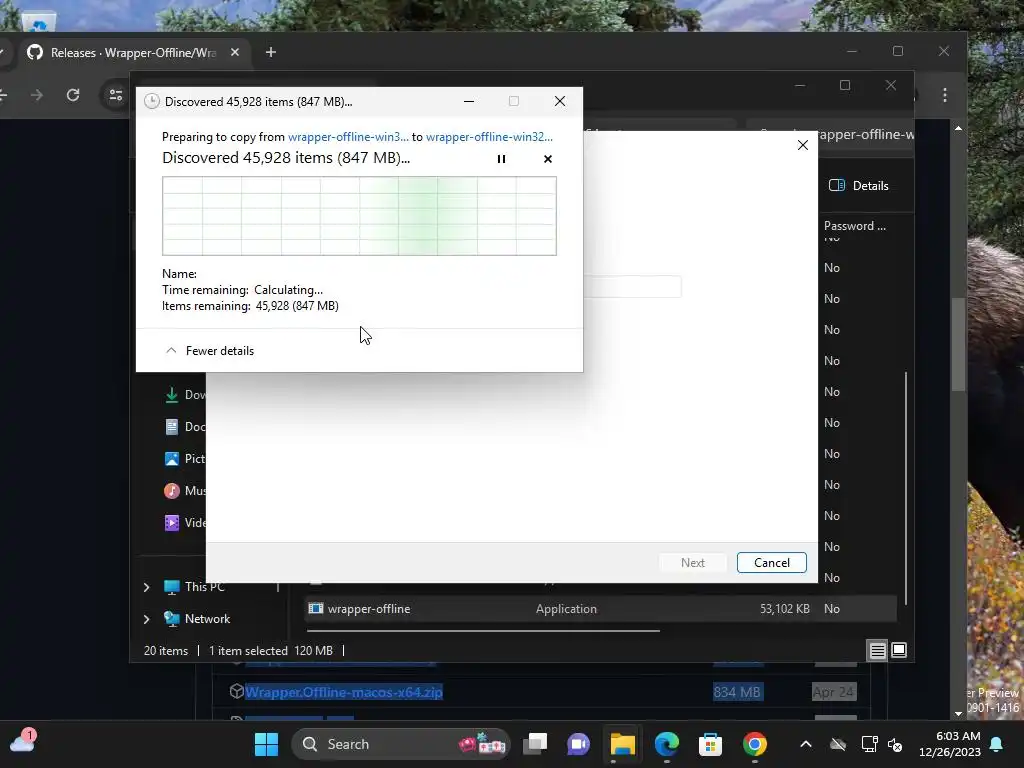The width and height of the screenshot is (1024, 768).
Task: Reload the page in Chrome
Action: pos(73,95)
